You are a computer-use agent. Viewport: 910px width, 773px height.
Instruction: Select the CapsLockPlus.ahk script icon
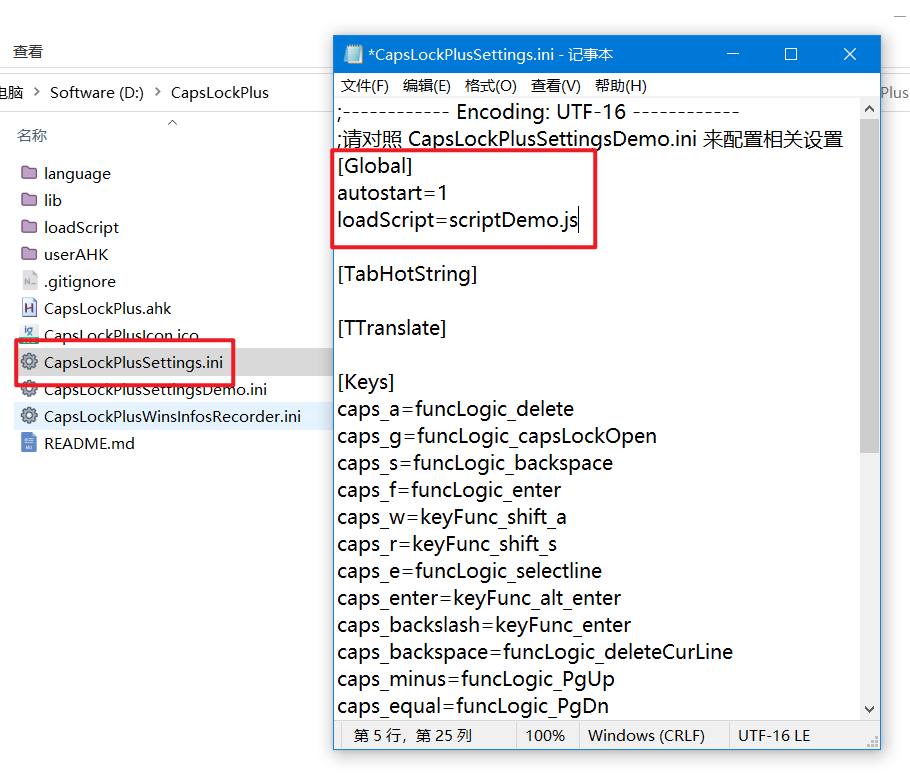[29, 308]
